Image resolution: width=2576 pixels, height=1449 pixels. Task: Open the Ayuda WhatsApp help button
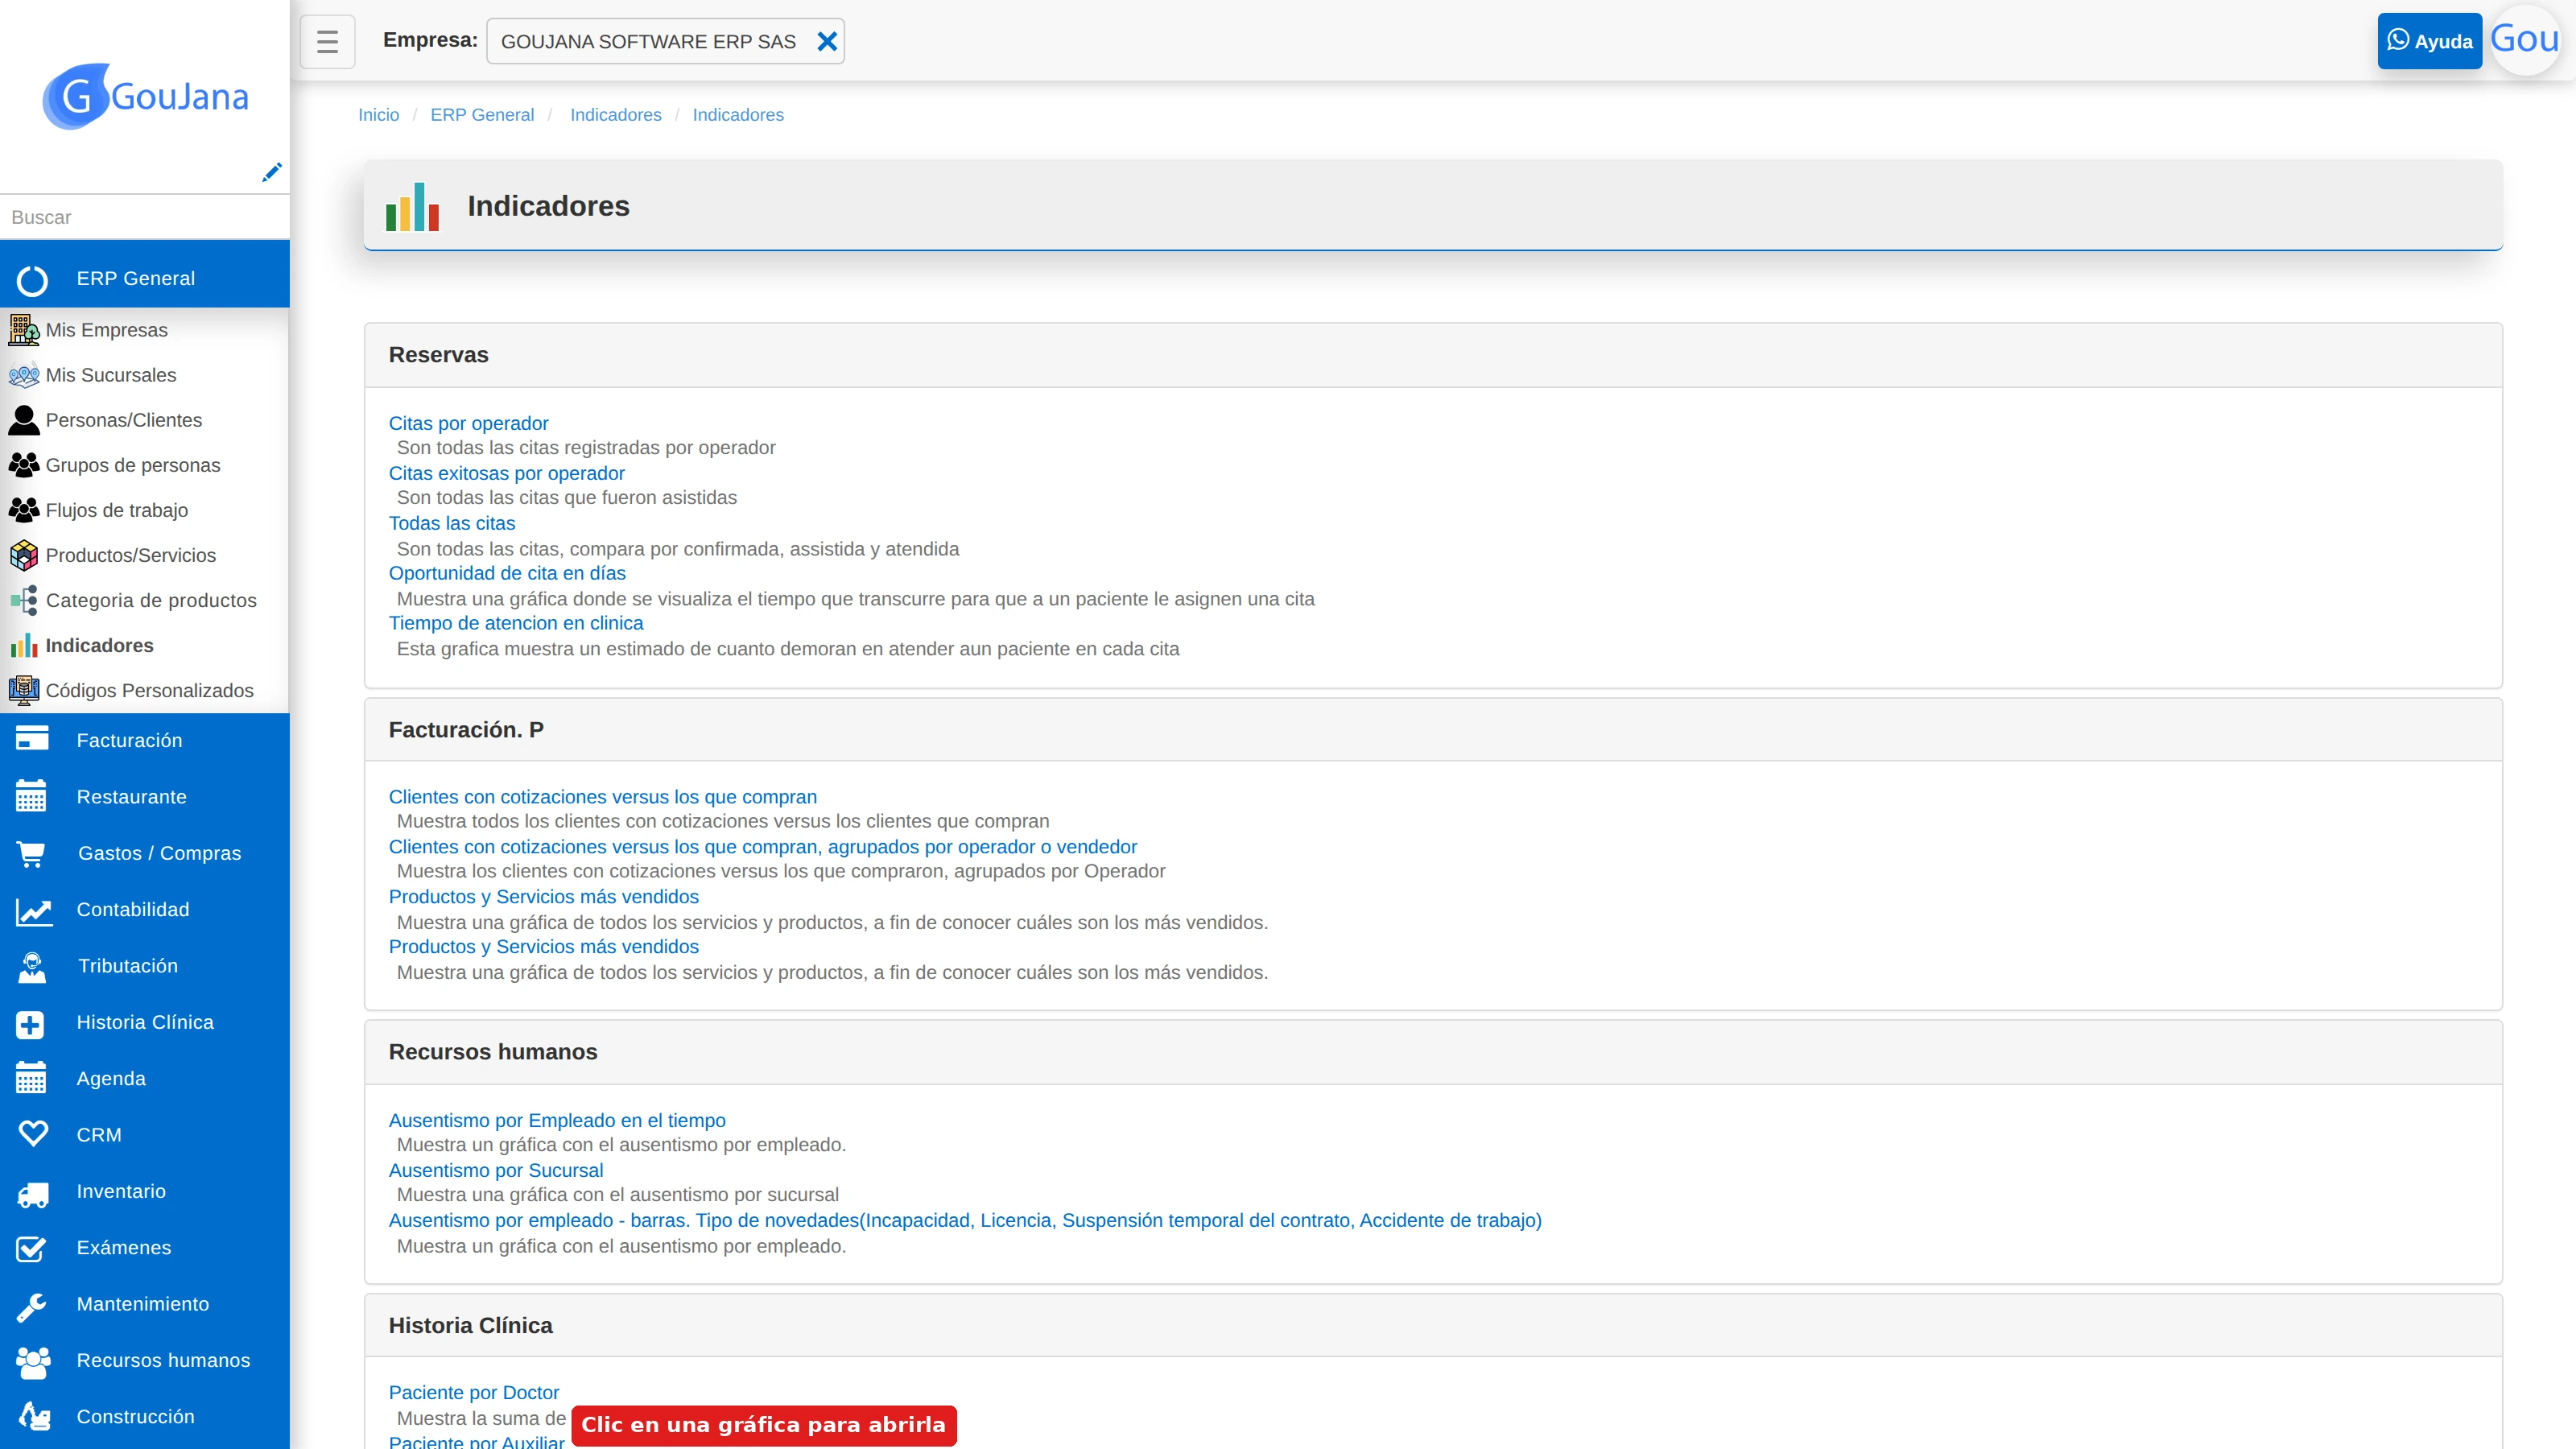(x=2429, y=41)
